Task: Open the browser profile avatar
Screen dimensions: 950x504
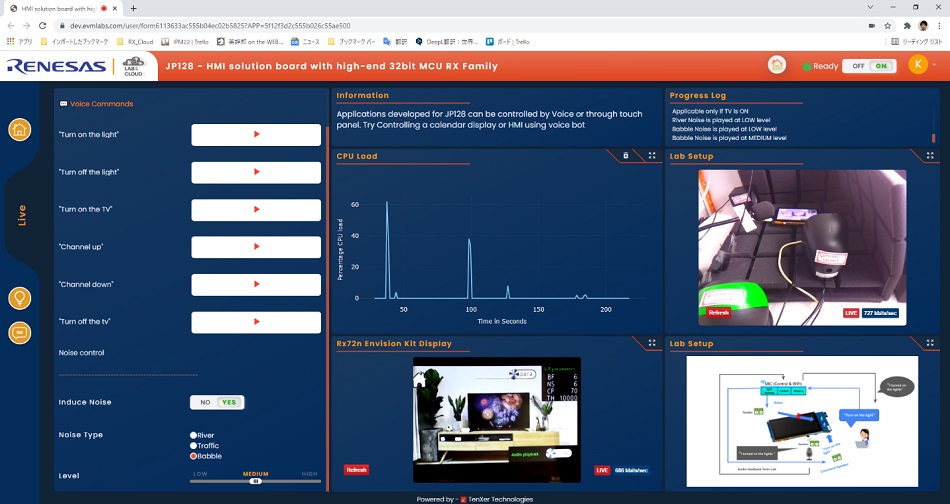Action: coord(923,25)
